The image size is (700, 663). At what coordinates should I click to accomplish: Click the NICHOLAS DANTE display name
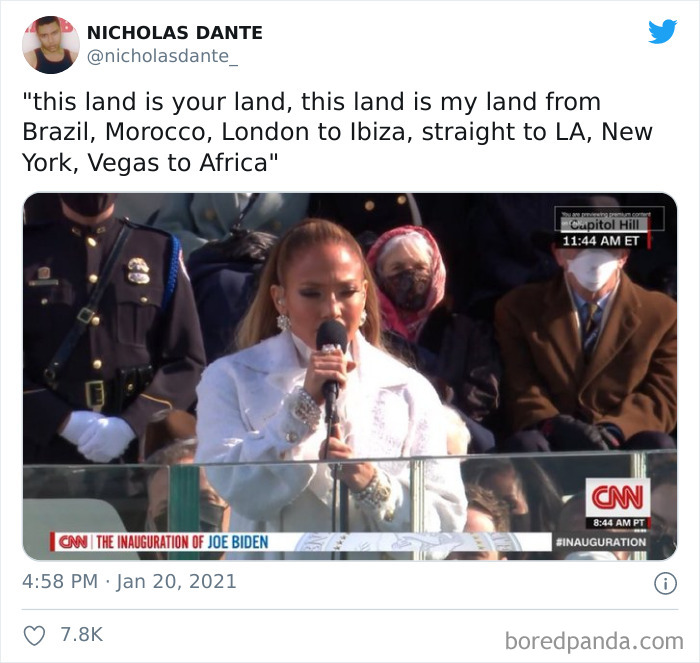pos(175,33)
